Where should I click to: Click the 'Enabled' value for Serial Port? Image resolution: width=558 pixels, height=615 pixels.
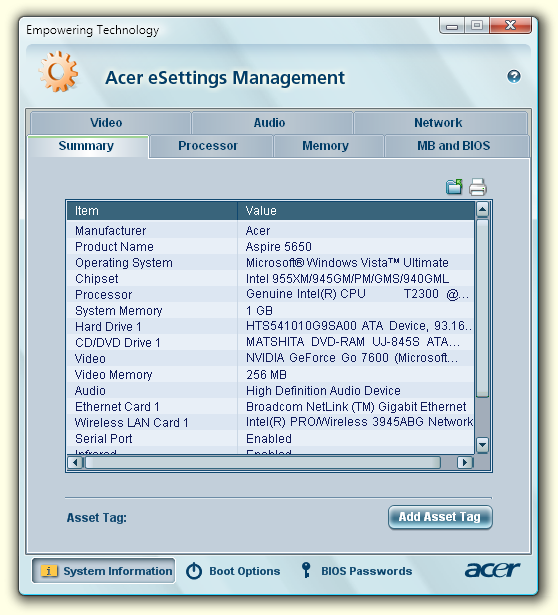tap(269, 439)
